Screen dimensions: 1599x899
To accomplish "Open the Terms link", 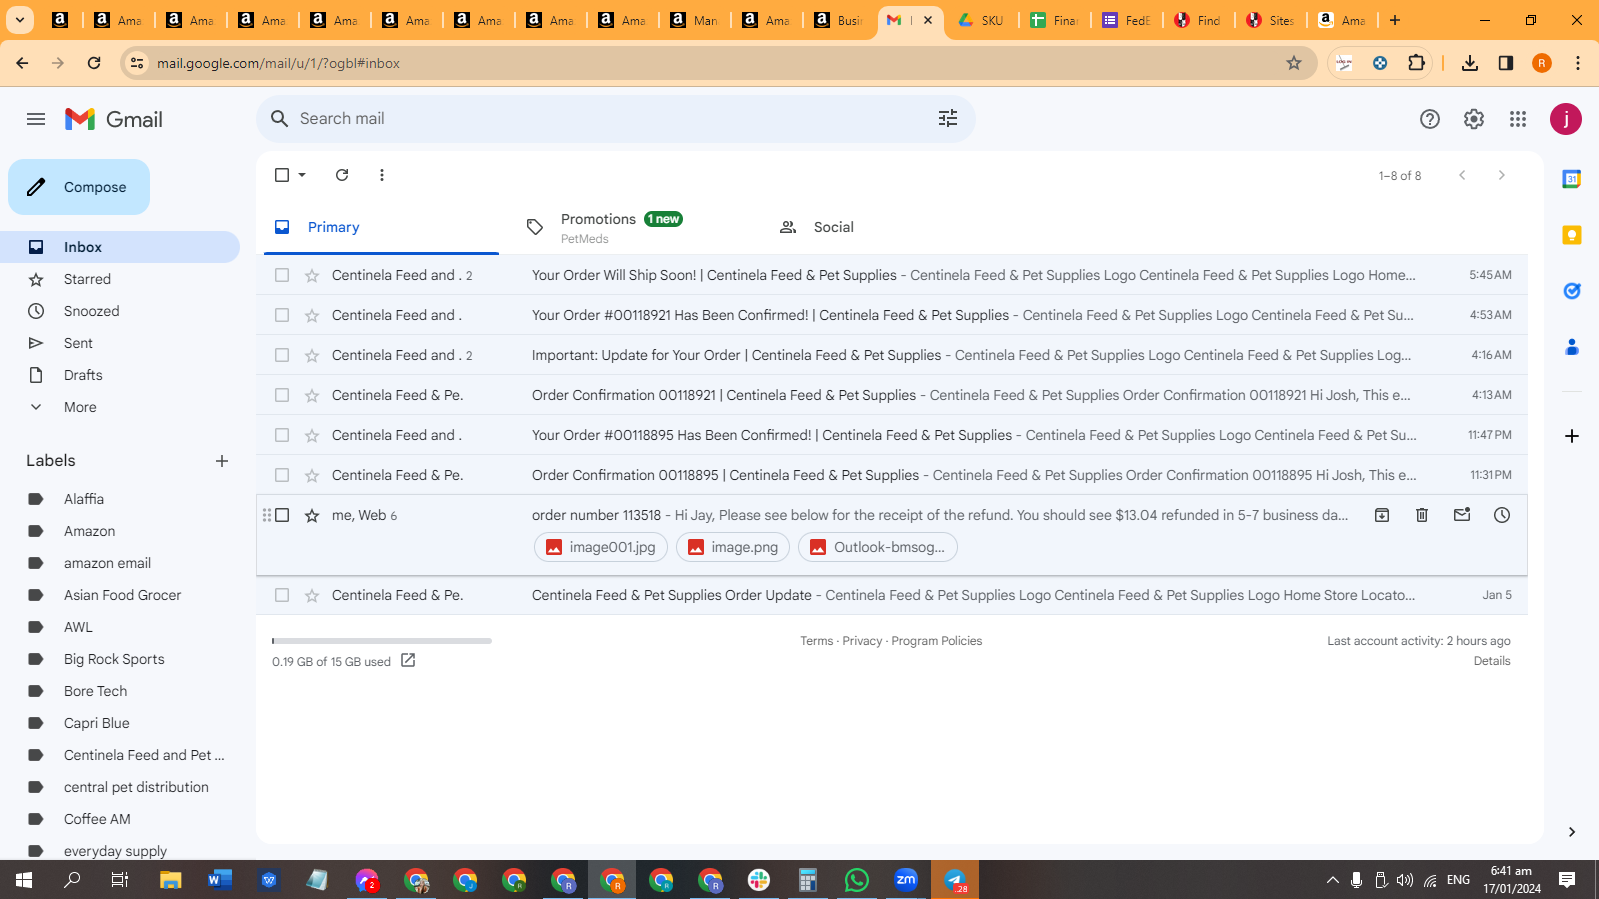I will [x=816, y=641].
